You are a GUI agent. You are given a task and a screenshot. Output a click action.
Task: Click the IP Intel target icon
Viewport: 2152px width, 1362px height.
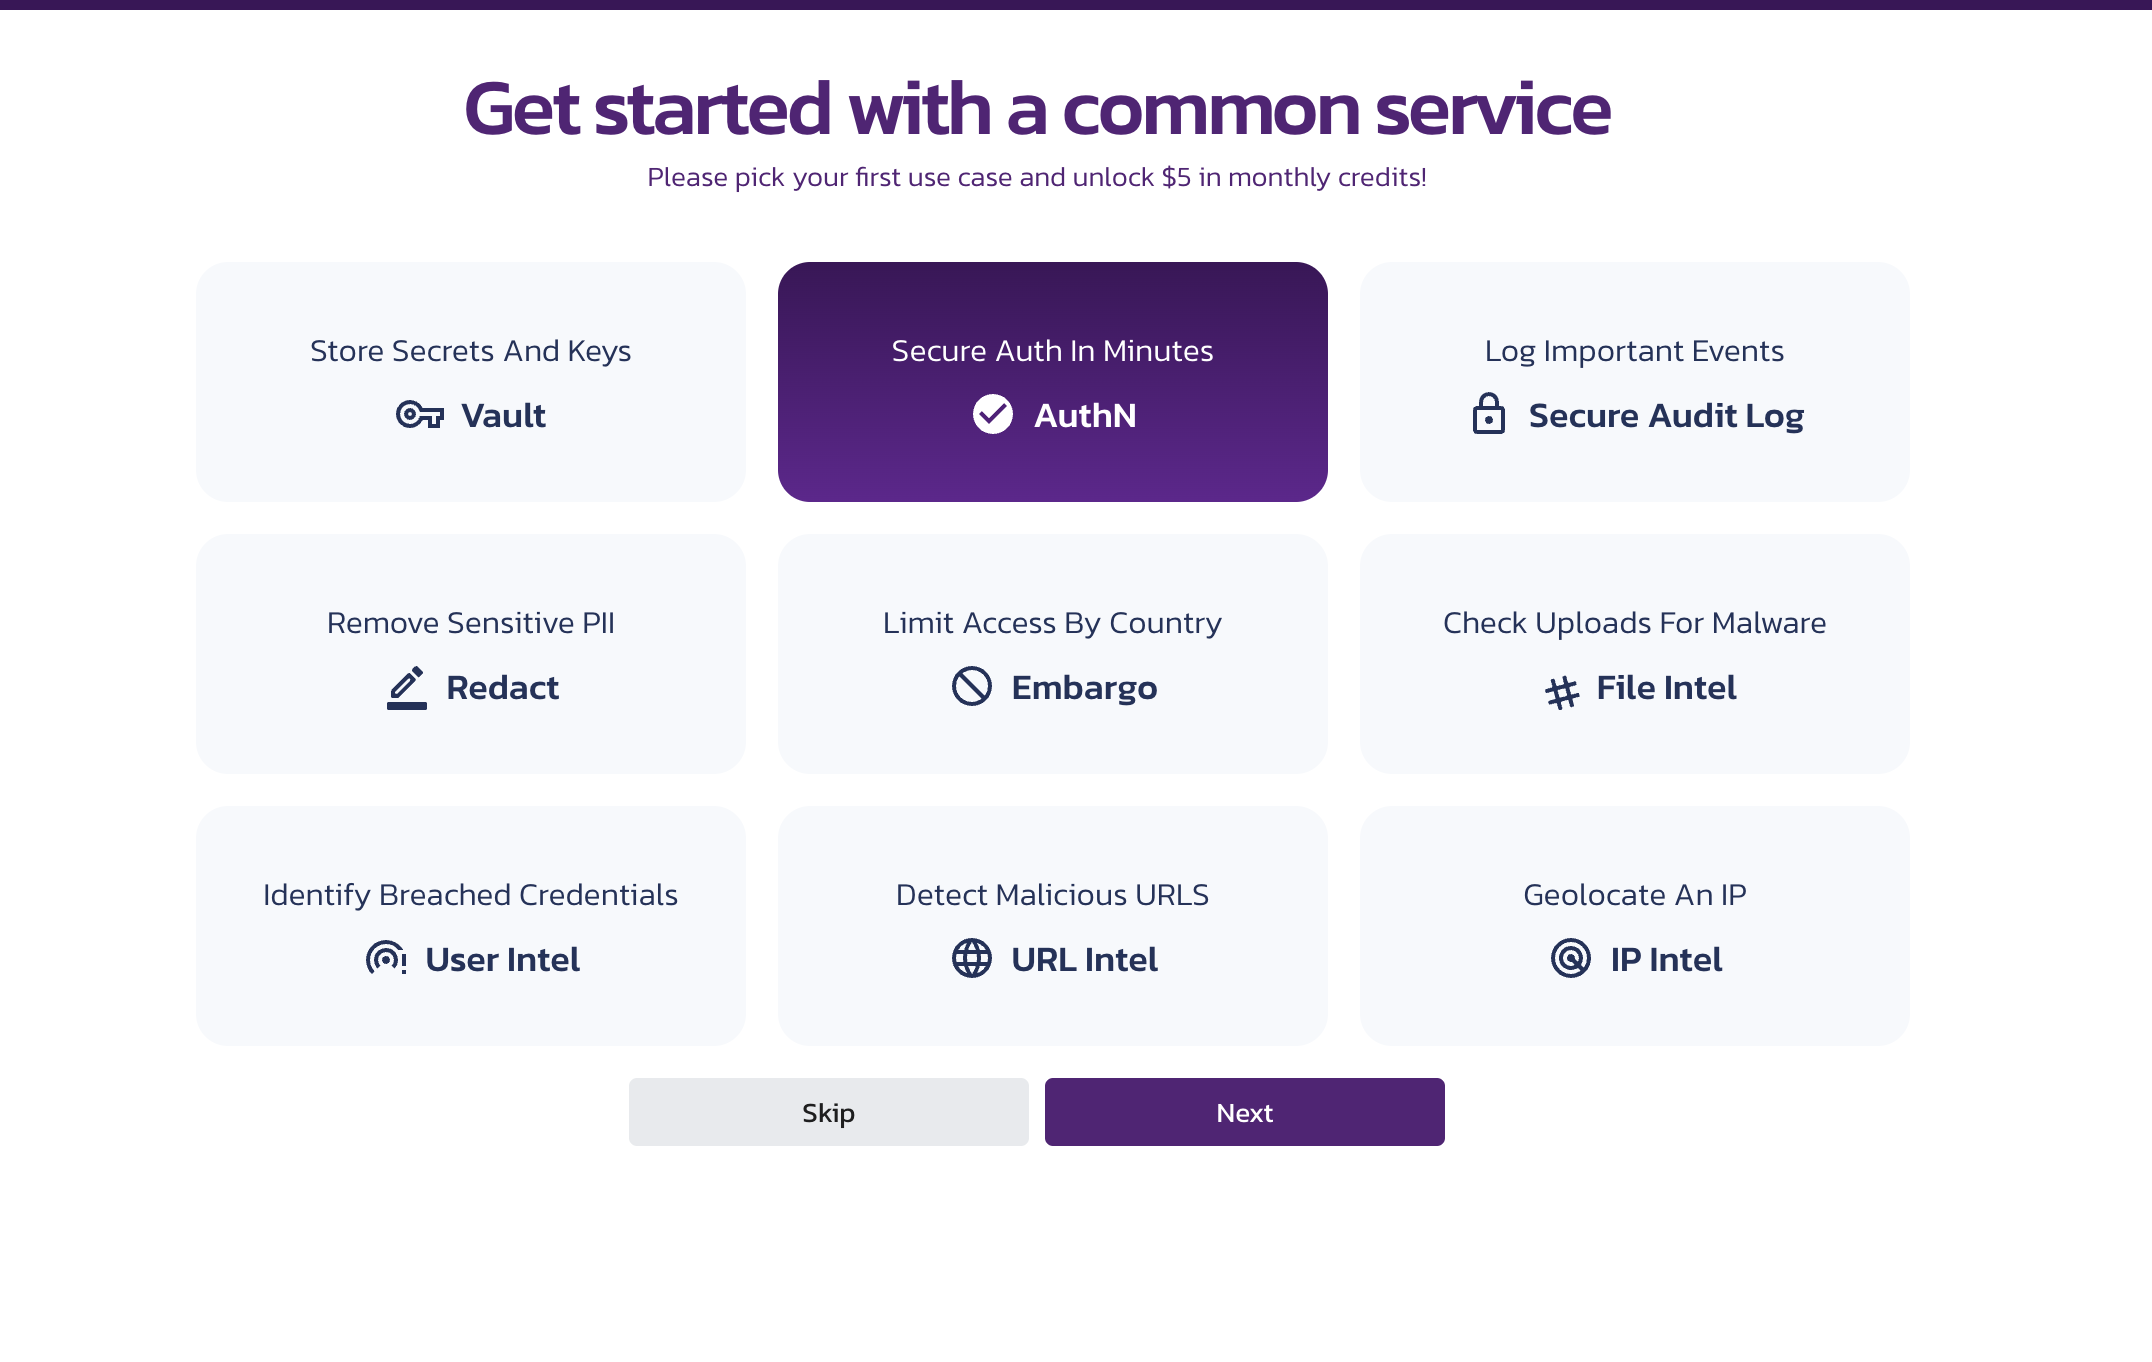click(1569, 959)
